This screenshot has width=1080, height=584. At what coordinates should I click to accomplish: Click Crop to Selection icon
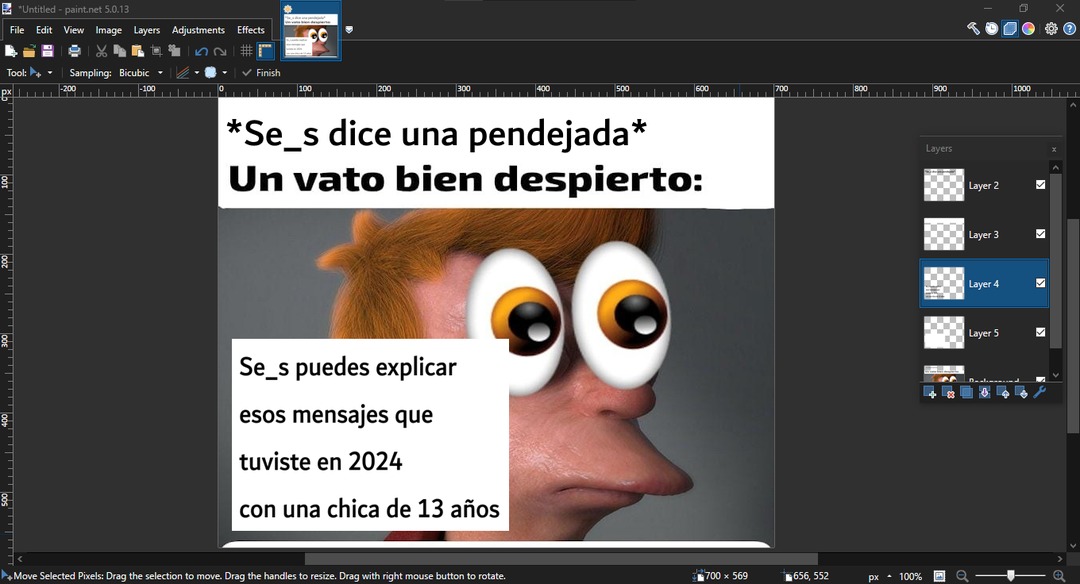156,51
